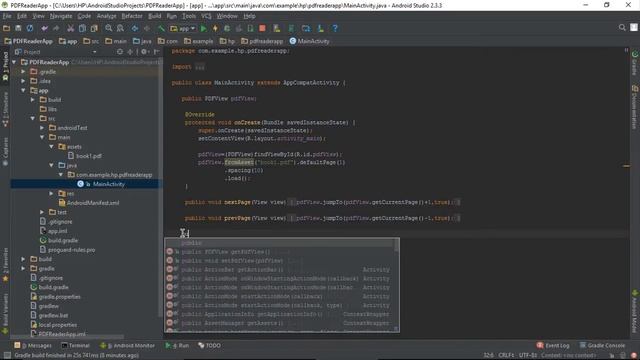Click the green Run app button
The image size is (640, 360).
(x=203, y=28)
